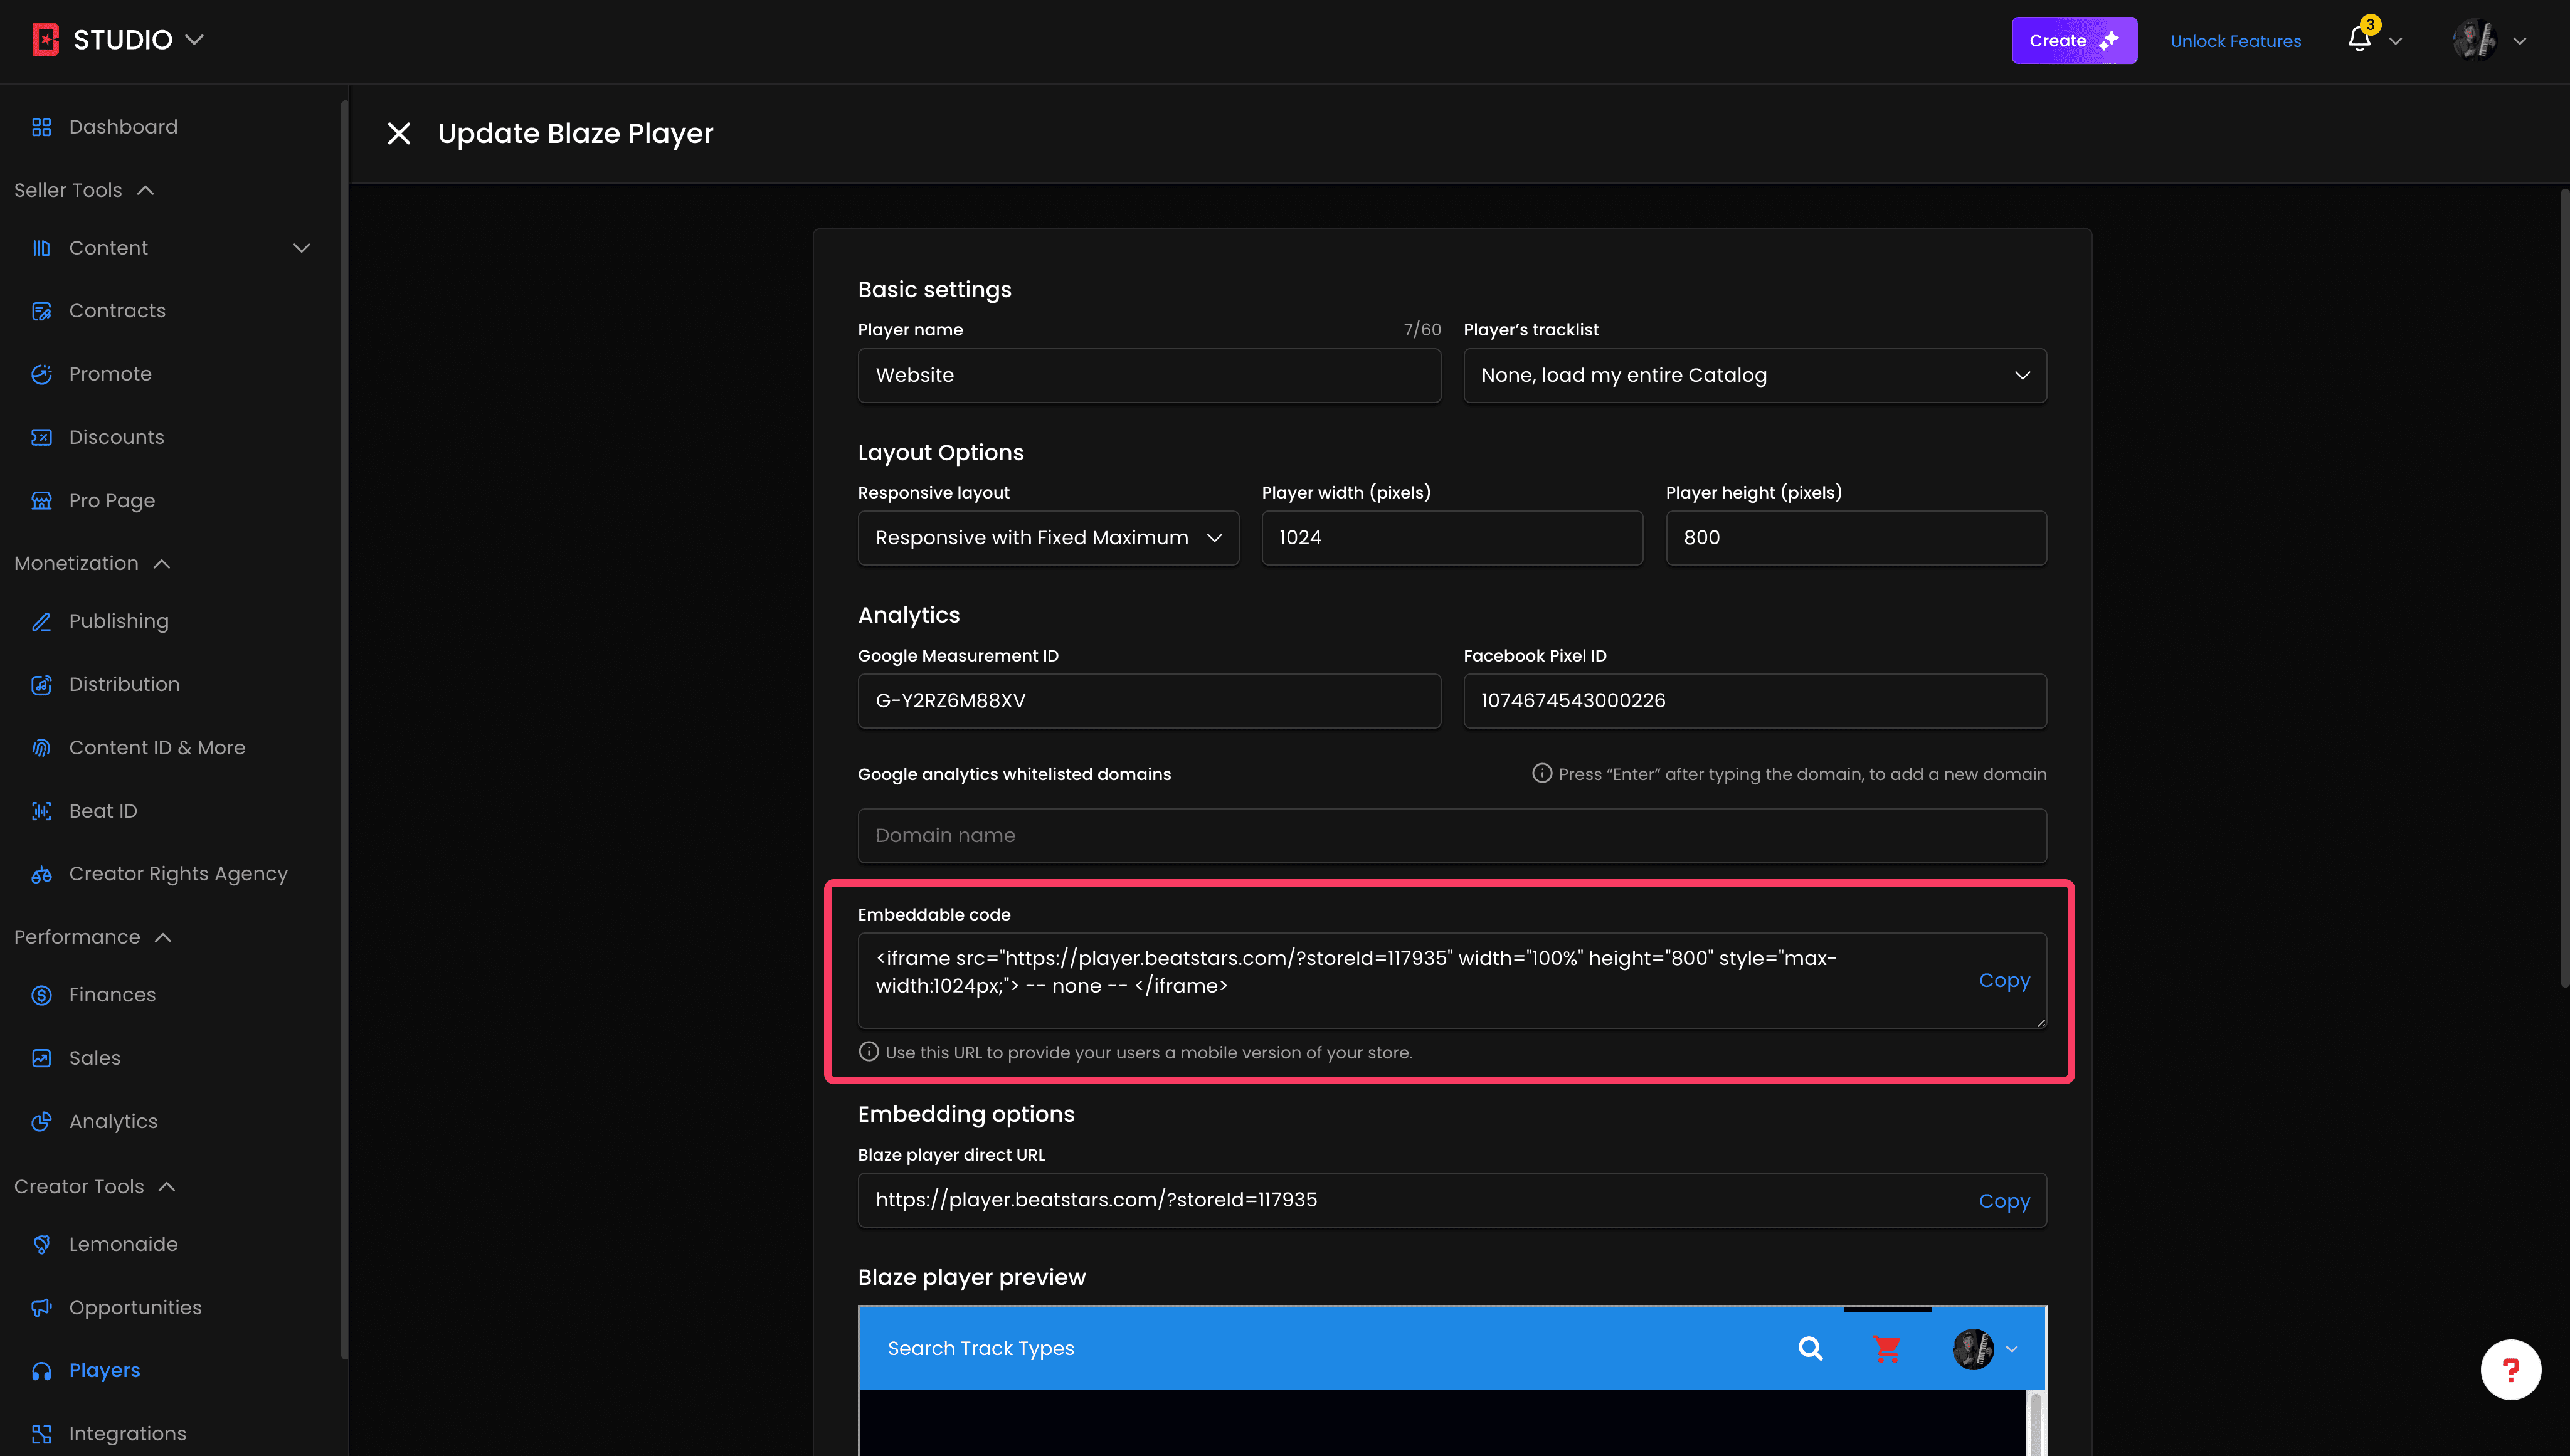Click the BeatStars Studio logo icon
2570x1456 pixels.
click(46, 40)
